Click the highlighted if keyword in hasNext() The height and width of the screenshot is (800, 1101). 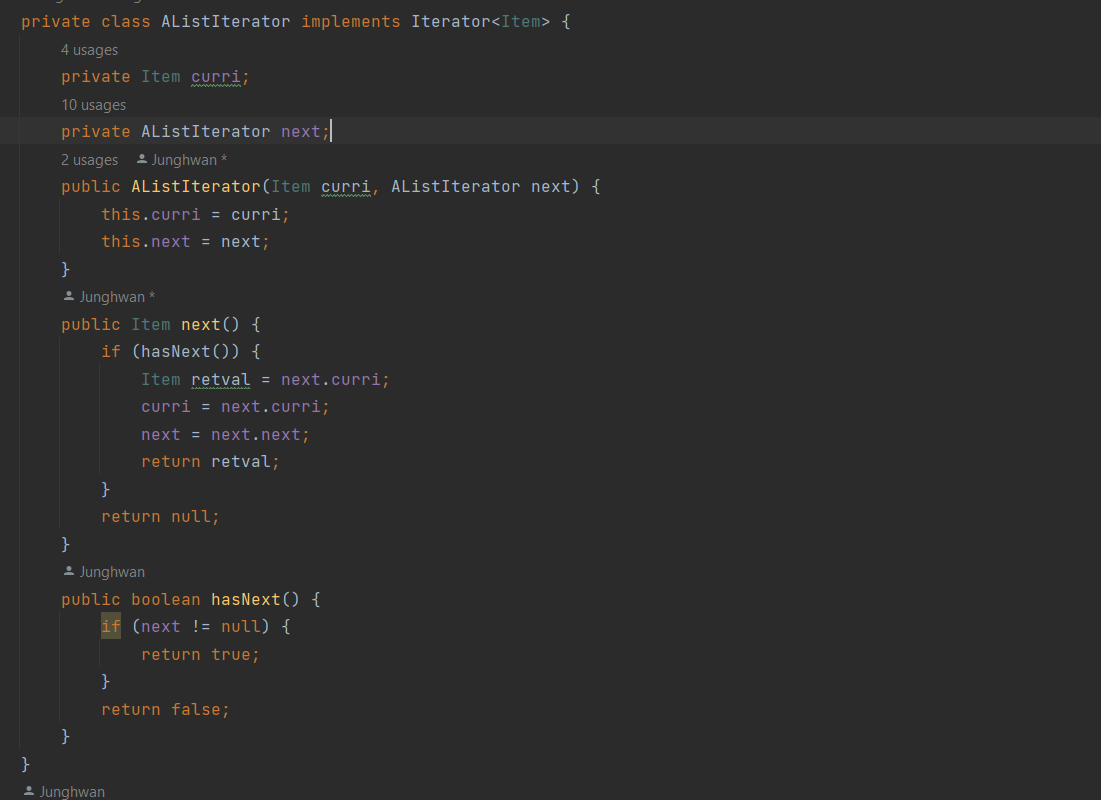coord(110,627)
